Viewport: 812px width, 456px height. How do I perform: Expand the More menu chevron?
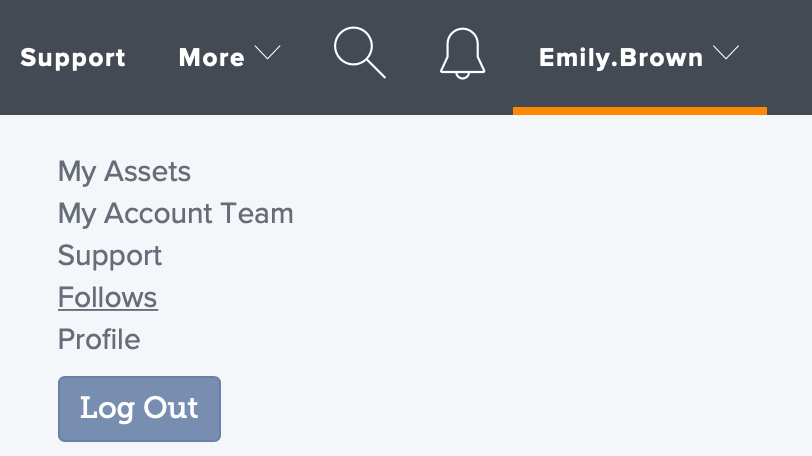click(267, 52)
